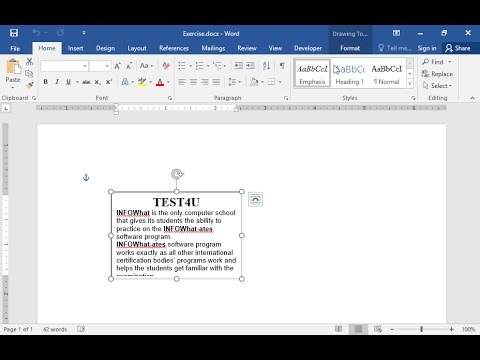480x360 pixels.
Task: Toggle Bold formatting
Action: (x=46, y=82)
